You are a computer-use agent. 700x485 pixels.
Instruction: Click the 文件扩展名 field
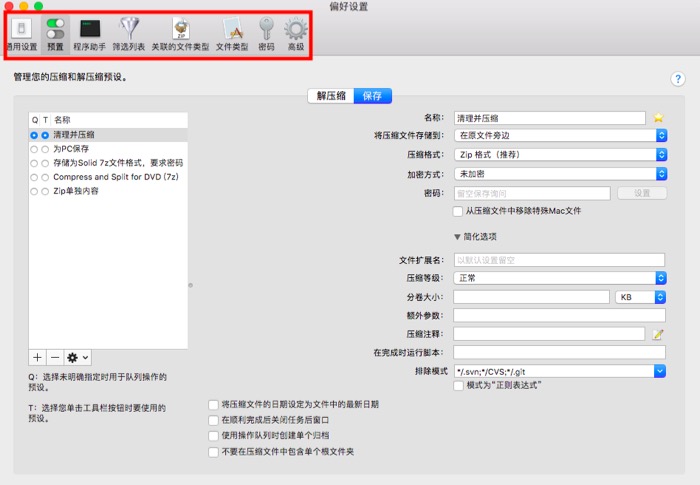point(559,260)
